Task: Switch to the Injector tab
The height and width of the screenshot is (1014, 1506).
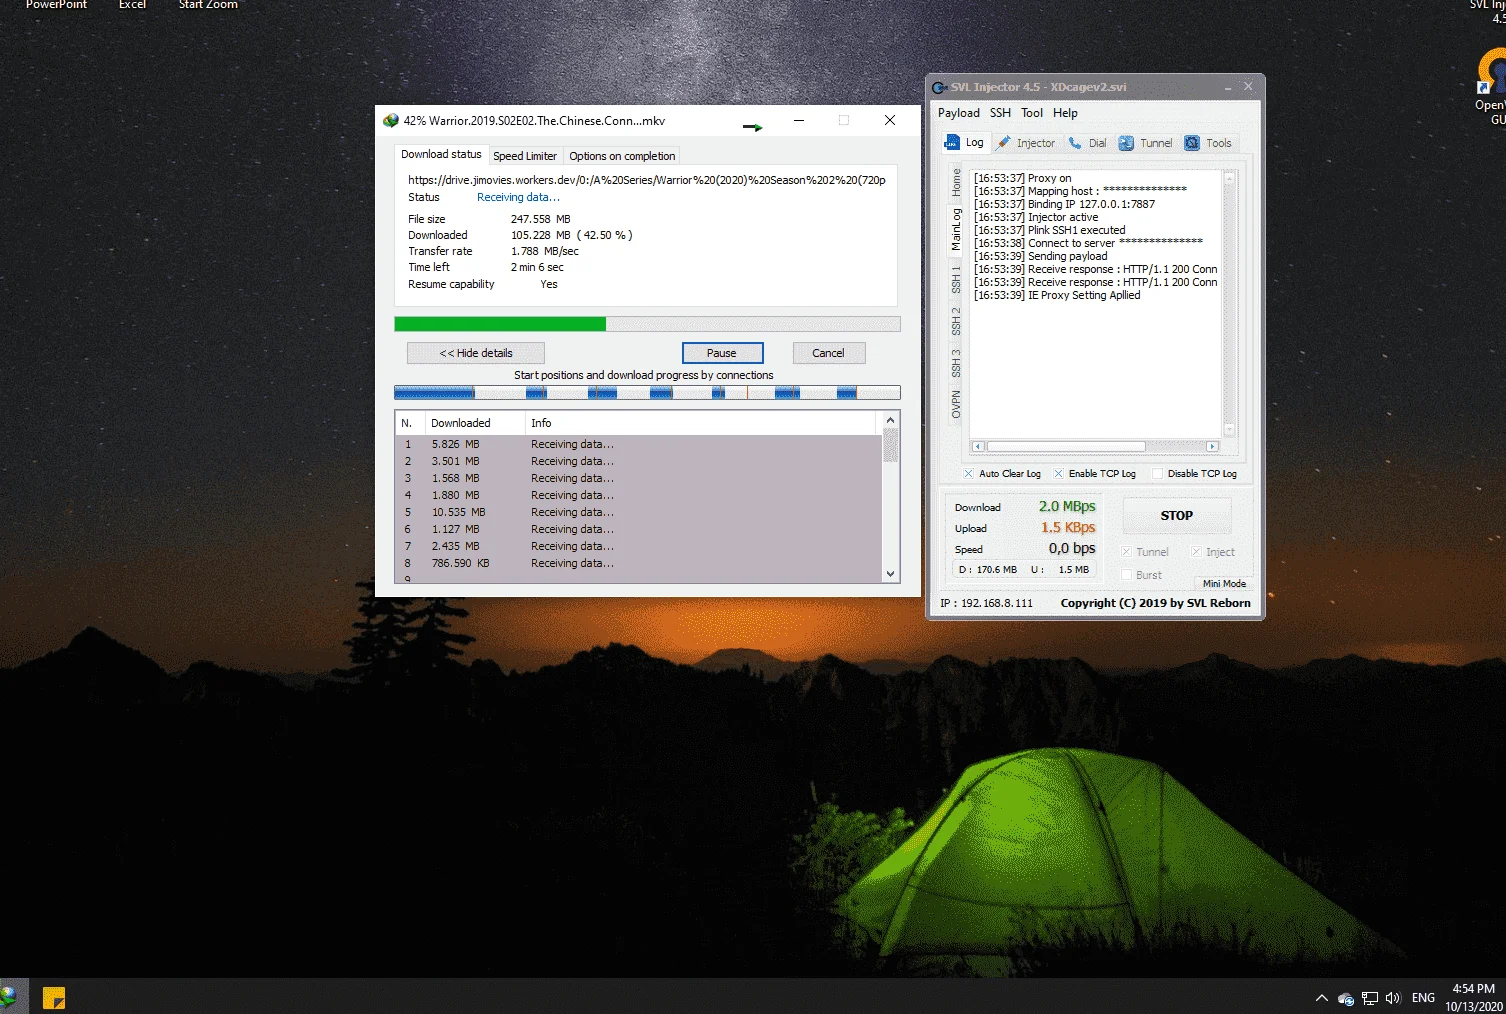Action: click(1026, 143)
